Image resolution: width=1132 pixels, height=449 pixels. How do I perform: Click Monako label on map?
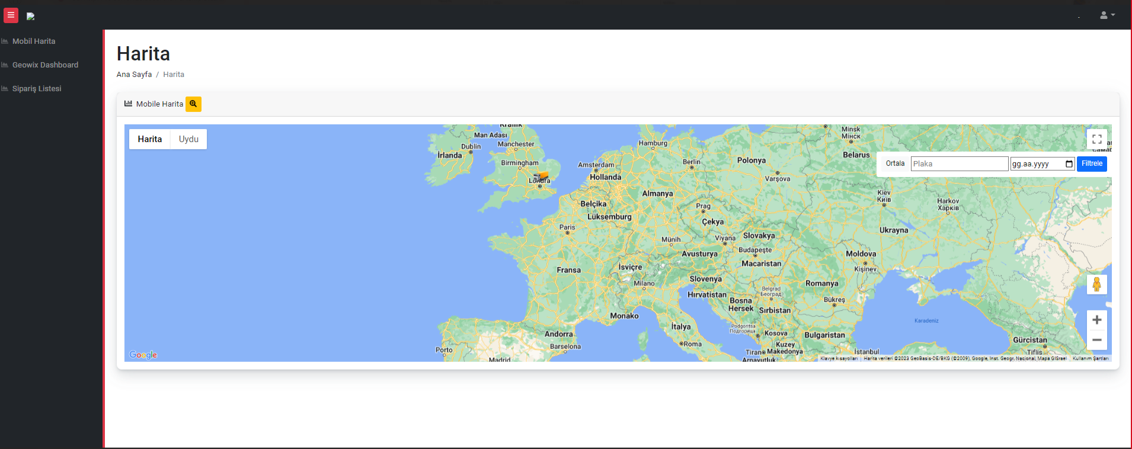pos(624,315)
